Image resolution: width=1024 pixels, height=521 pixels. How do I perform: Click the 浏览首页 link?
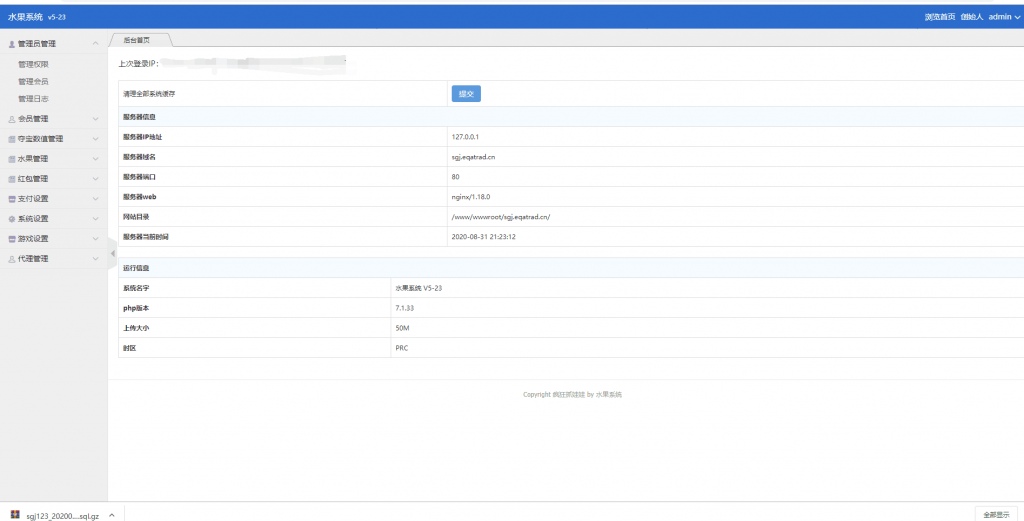[x=940, y=17]
